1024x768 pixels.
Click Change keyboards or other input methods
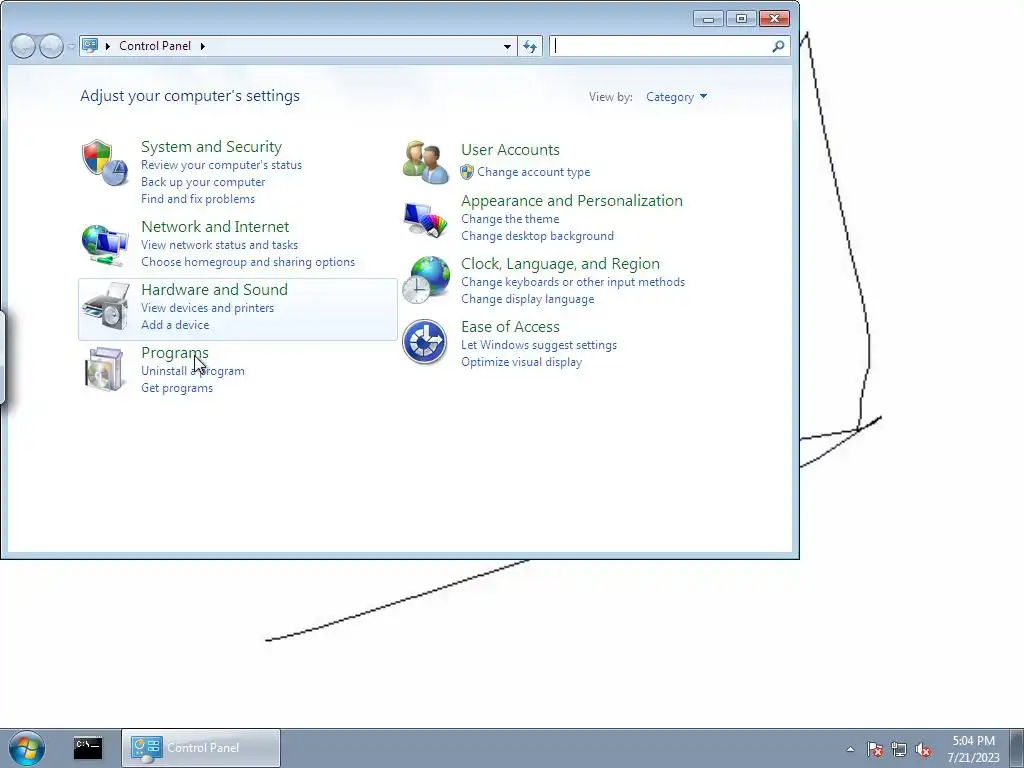pos(573,281)
